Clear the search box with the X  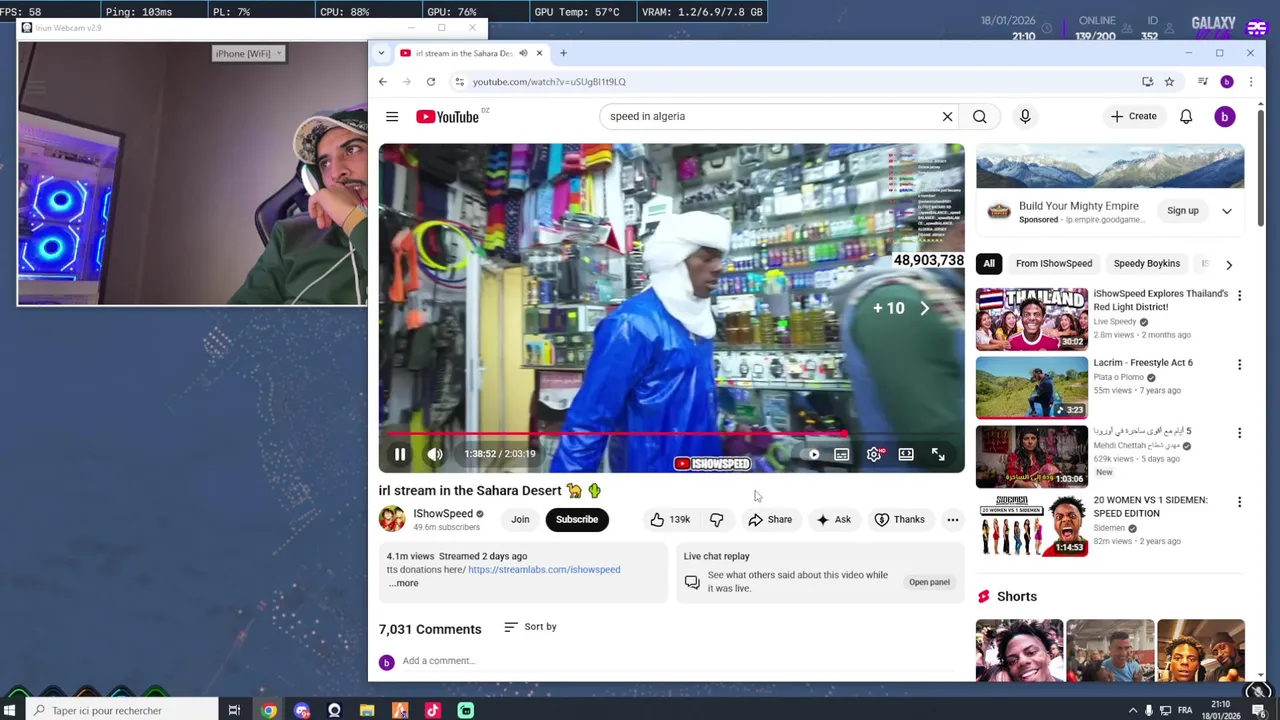[947, 117]
